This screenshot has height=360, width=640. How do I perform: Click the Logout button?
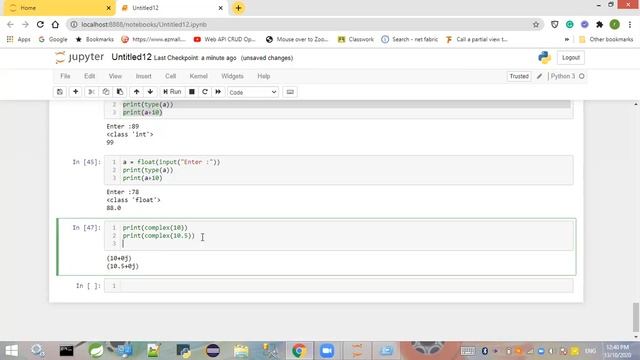(571, 58)
